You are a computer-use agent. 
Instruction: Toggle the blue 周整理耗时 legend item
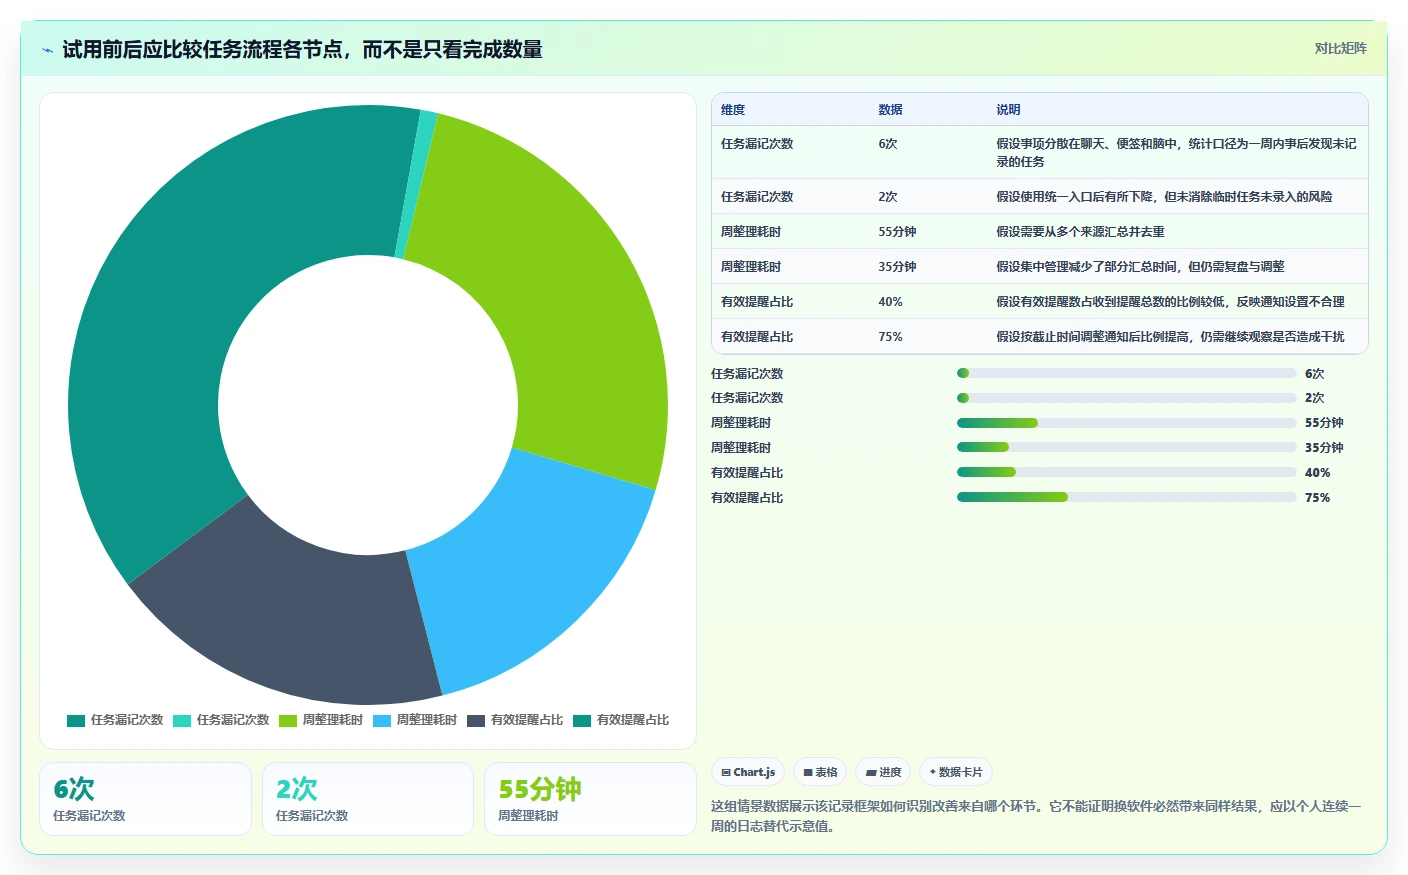point(415,720)
